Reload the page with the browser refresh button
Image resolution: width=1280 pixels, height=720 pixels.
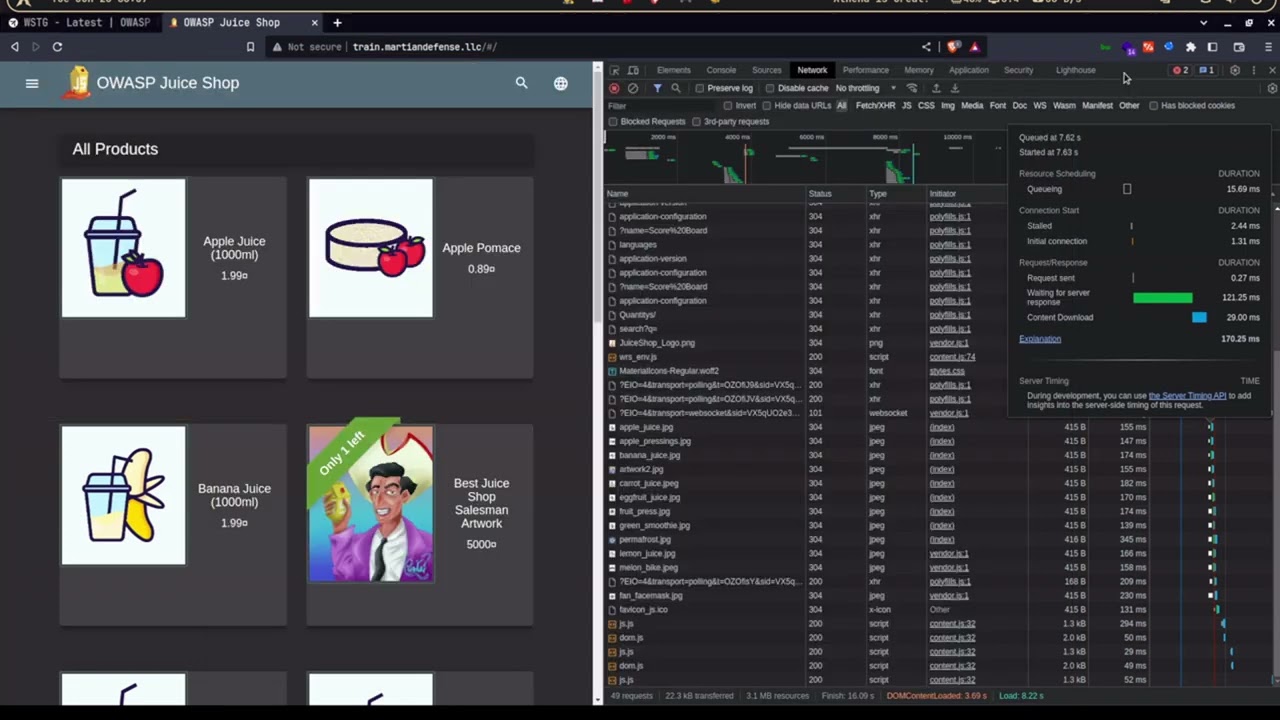click(x=57, y=47)
